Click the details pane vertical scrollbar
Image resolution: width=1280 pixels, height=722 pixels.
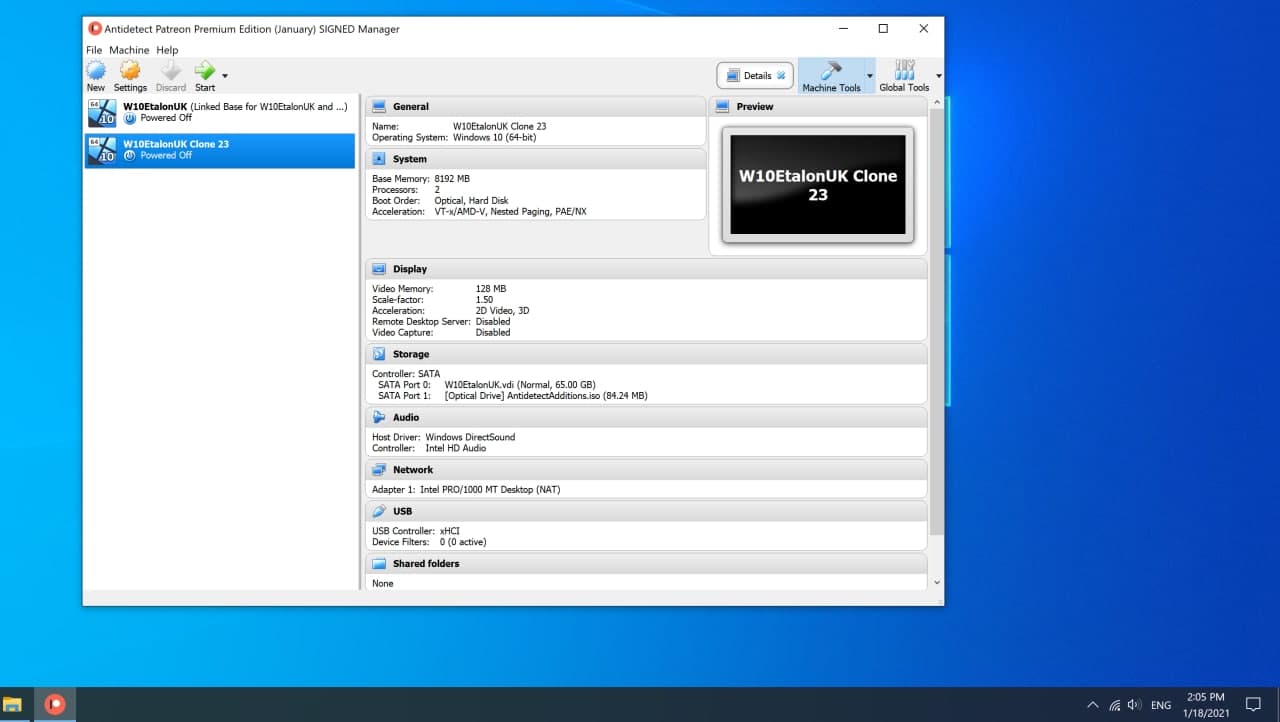click(936, 320)
